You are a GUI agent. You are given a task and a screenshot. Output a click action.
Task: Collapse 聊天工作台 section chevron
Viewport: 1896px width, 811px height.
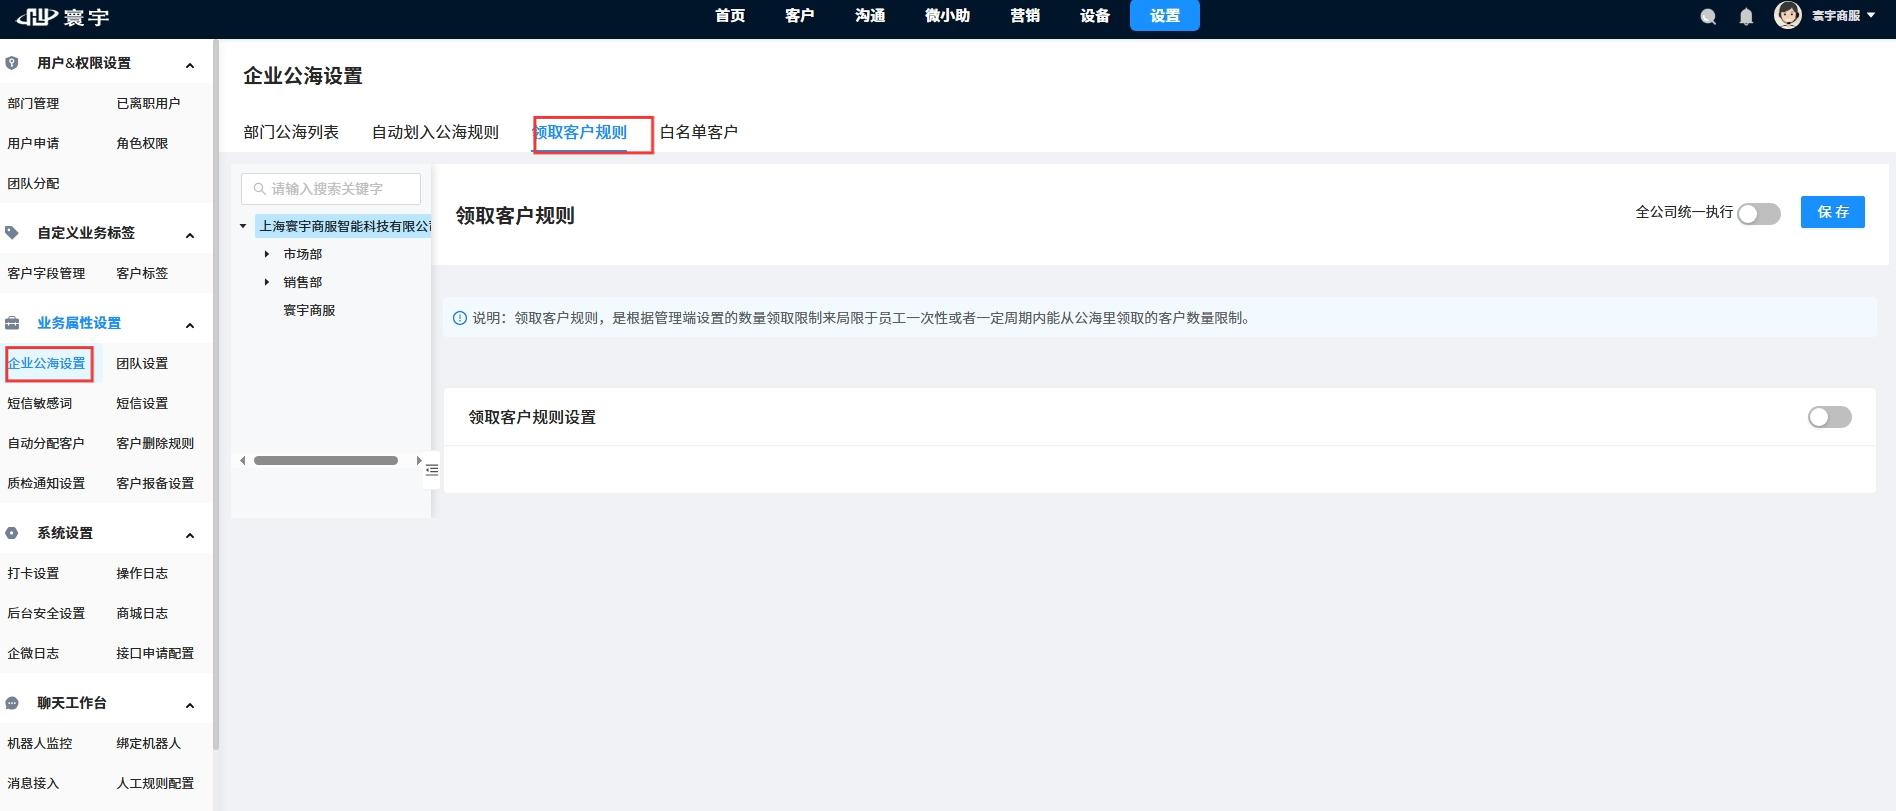point(190,705)
